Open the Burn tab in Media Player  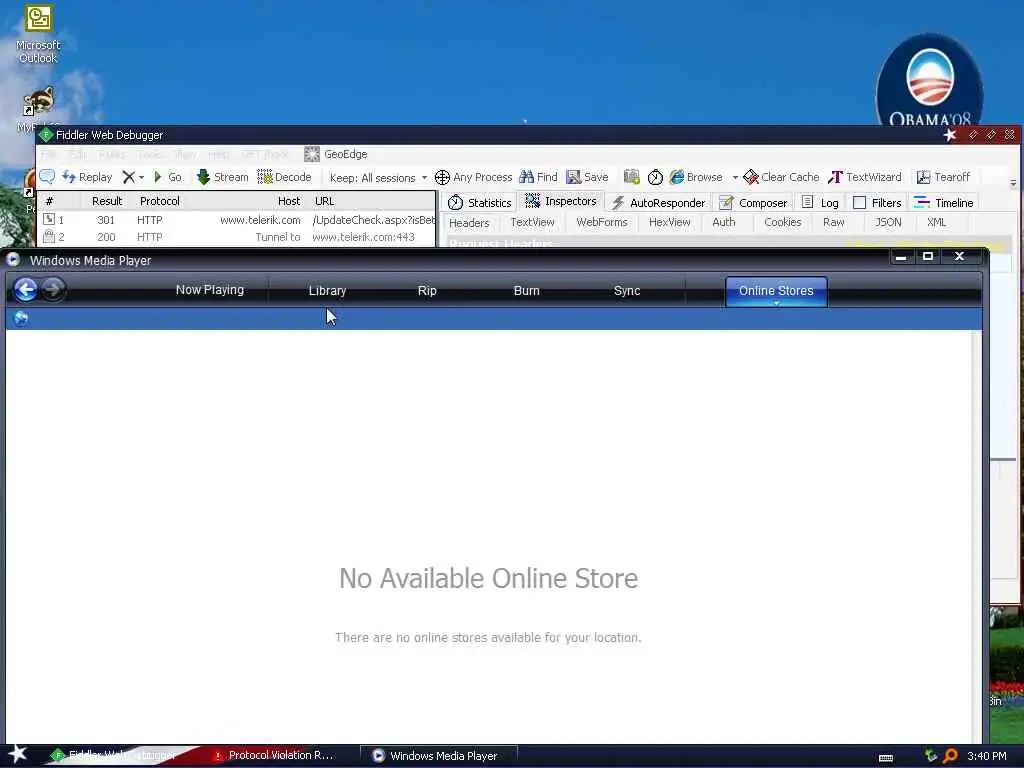pos(526,291)
